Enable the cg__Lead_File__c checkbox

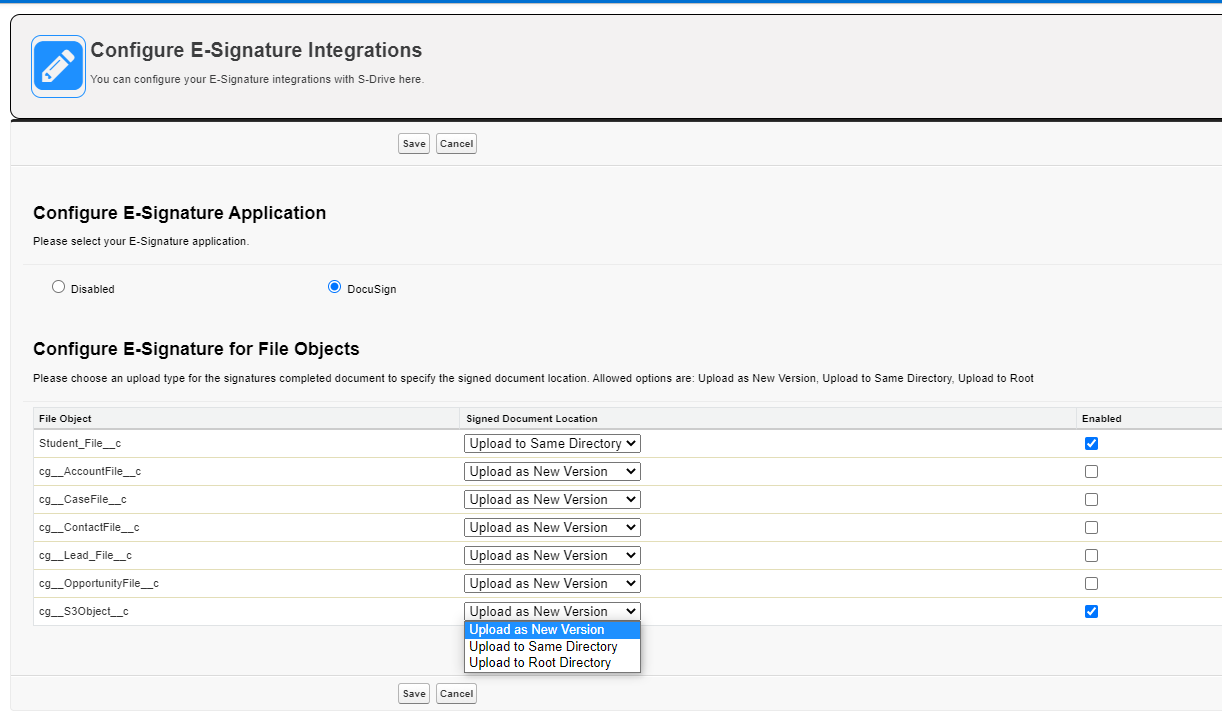click(1091, 555)
